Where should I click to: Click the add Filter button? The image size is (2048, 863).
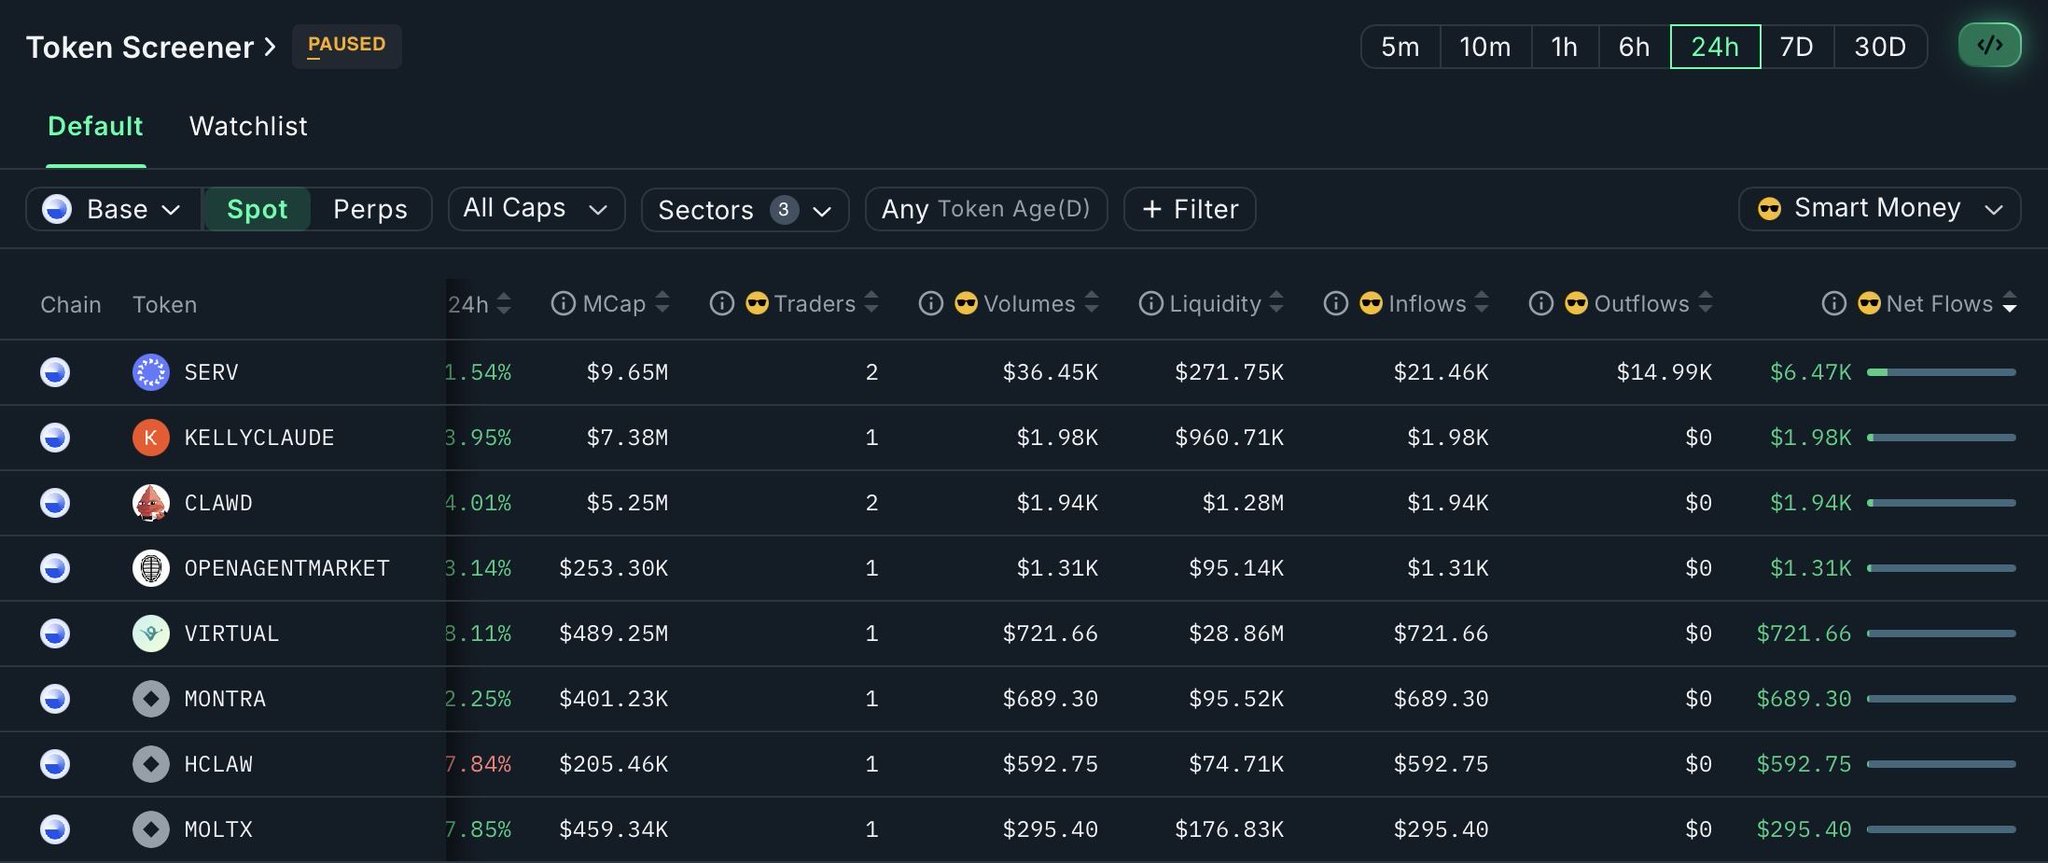[x=1190, y=209]
